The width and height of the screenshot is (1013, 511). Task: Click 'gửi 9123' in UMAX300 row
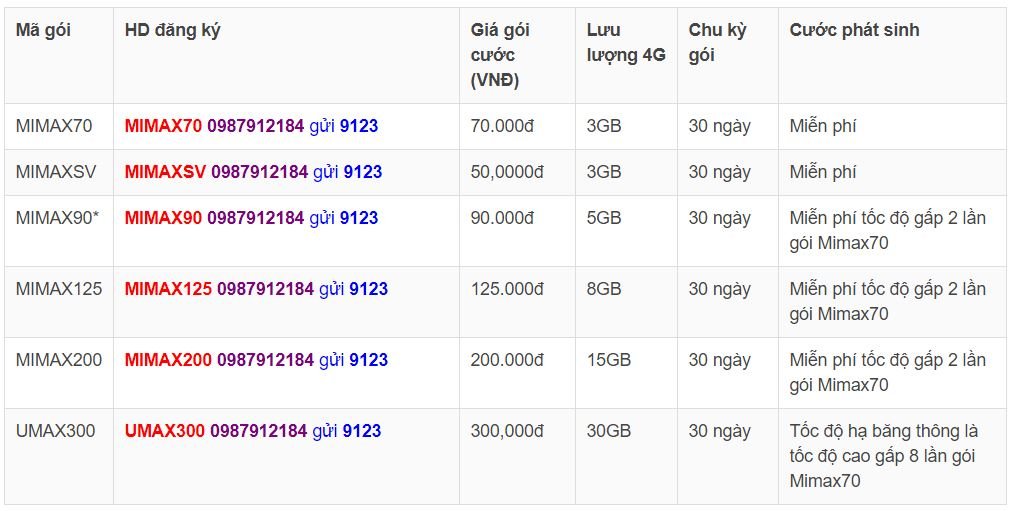pyautogui.click(x=347, y=432)
